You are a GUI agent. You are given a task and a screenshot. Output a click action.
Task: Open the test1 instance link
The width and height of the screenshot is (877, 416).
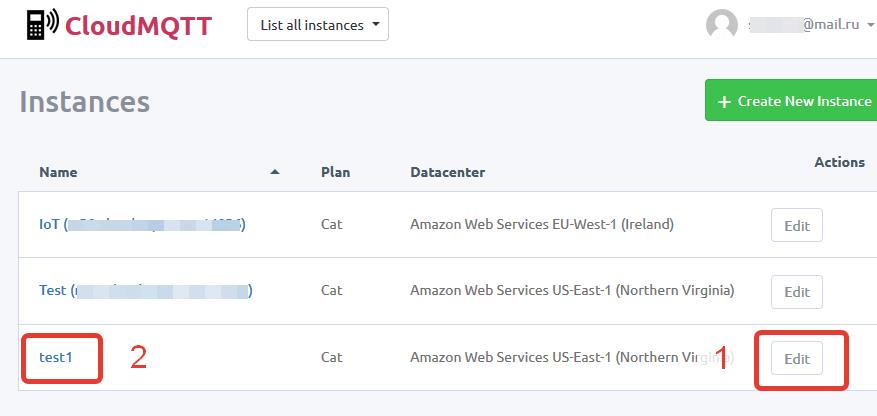pyautogui.click(x=56, y=357)
